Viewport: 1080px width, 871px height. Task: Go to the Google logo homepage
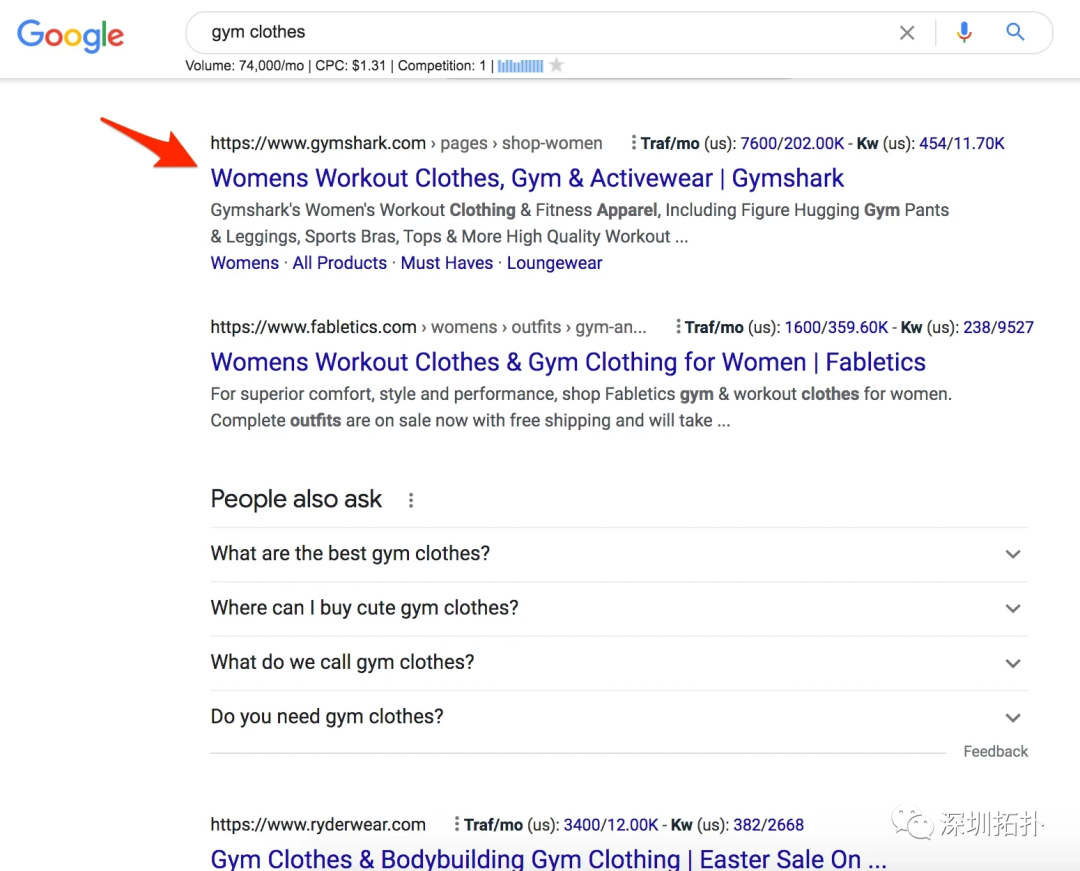tap(70, 35)
